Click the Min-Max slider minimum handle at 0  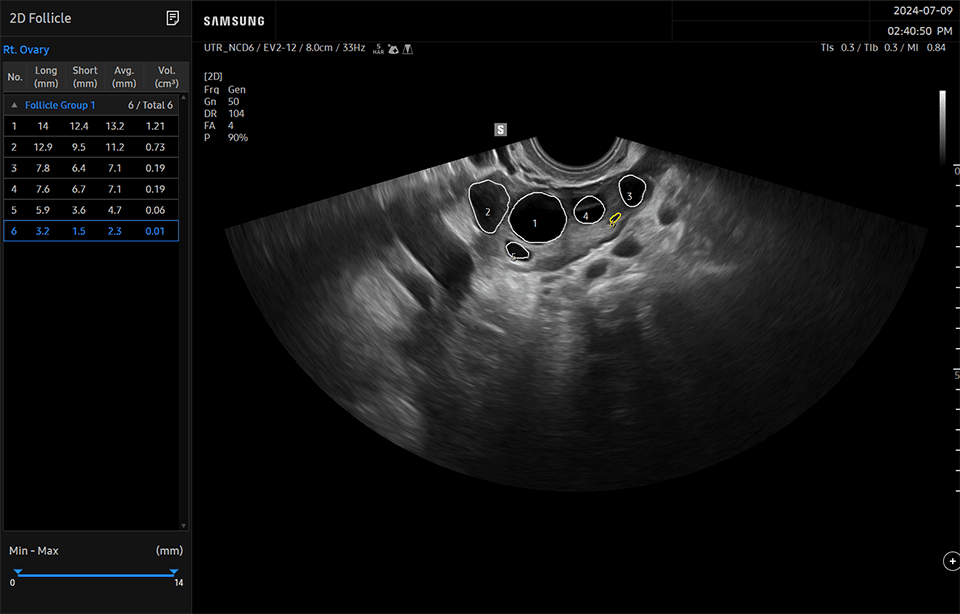(17, 573)
